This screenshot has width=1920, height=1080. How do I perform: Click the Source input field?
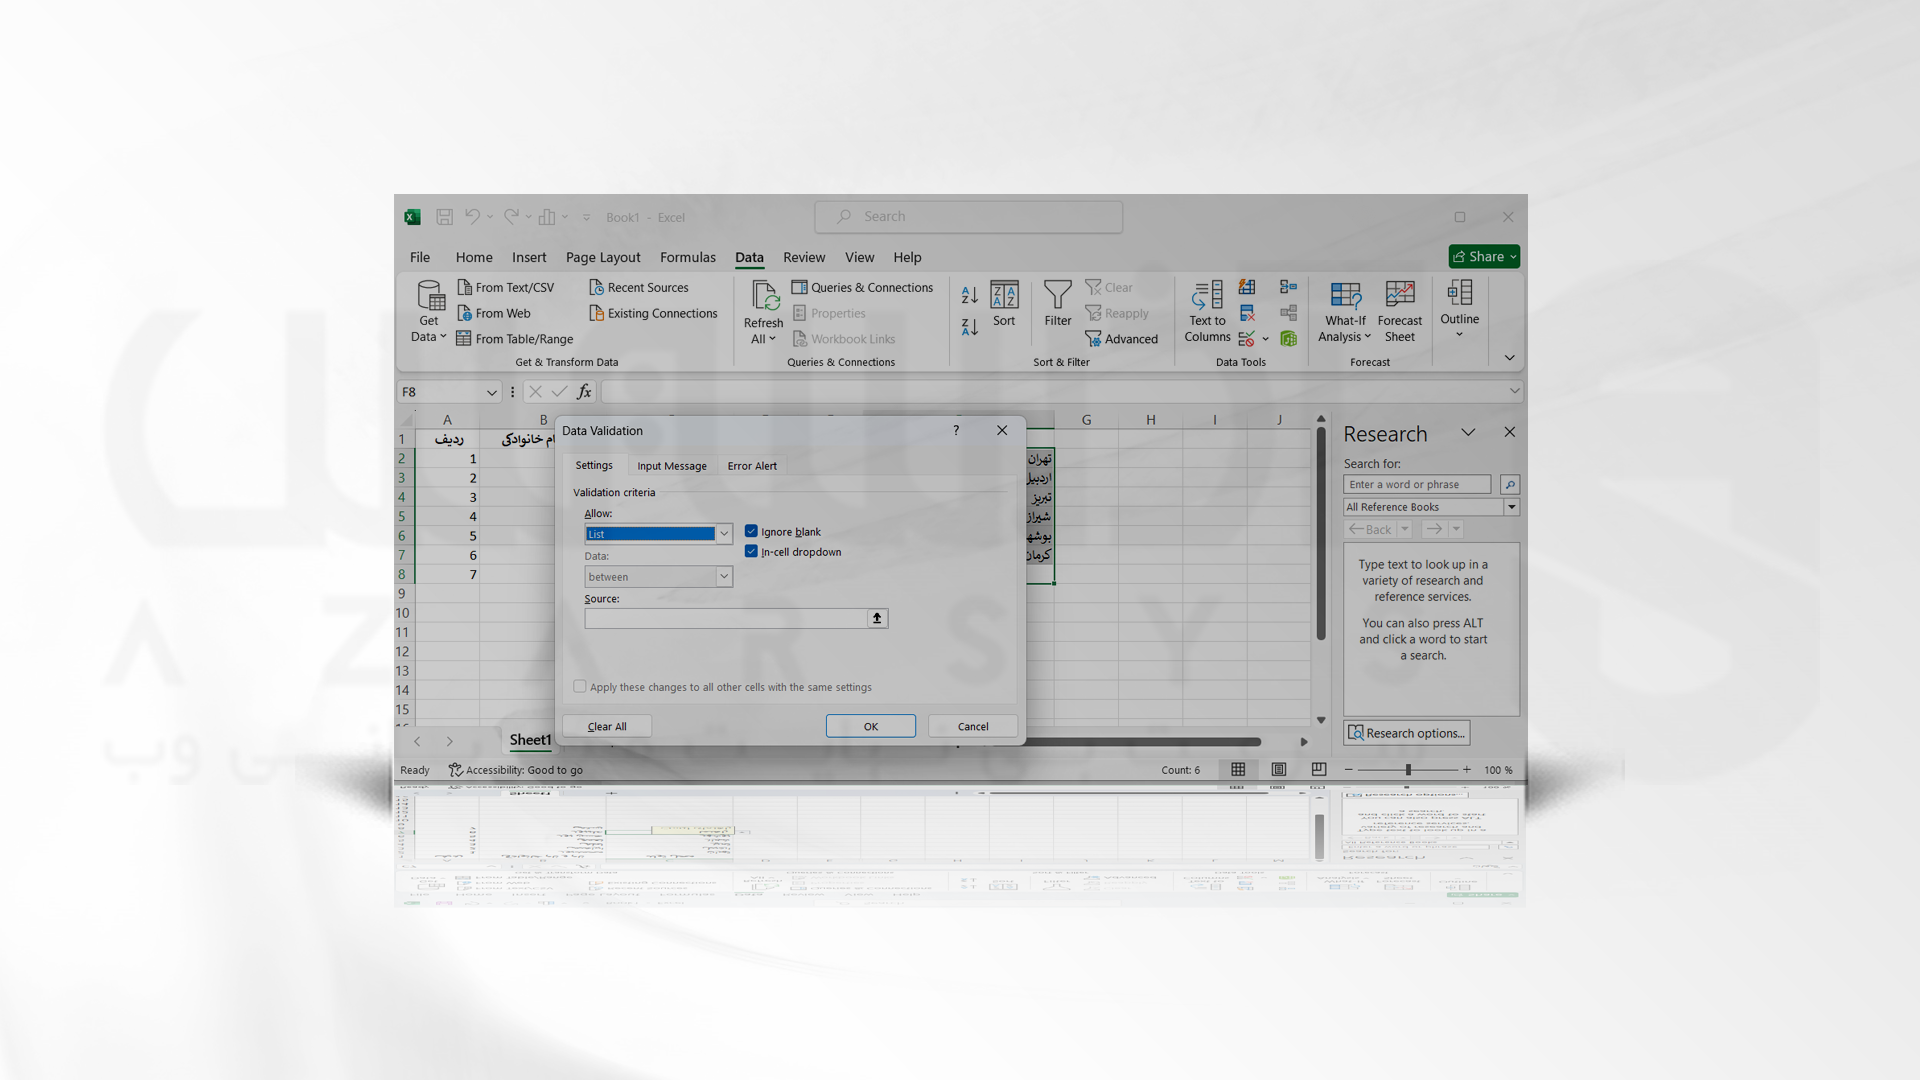tap(725, 618)
